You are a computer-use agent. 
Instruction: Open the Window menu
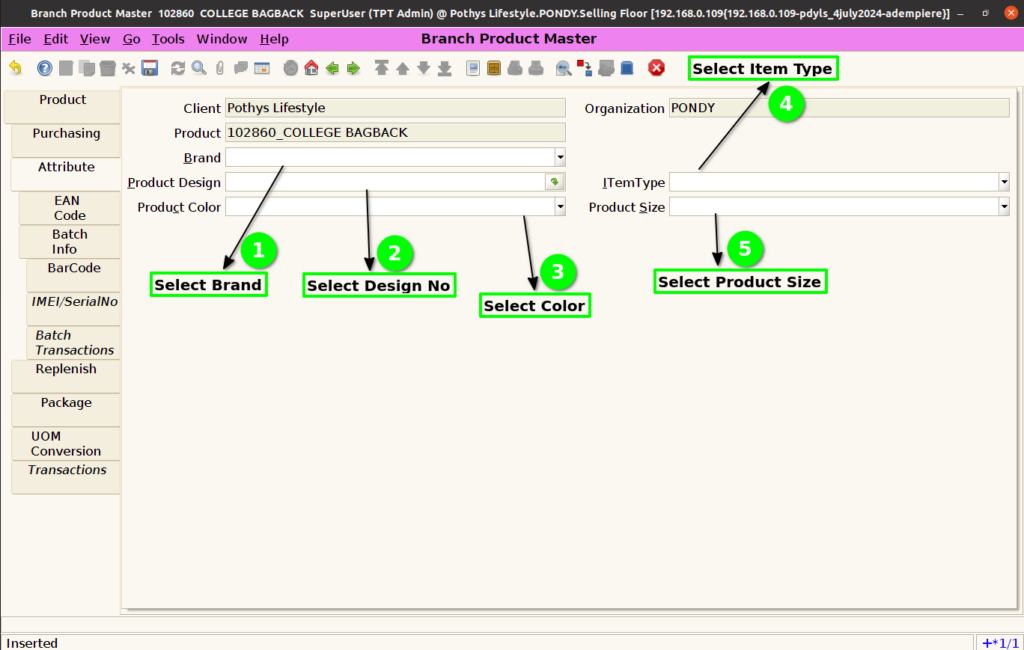pyautogui.click(x=222, y=39)
